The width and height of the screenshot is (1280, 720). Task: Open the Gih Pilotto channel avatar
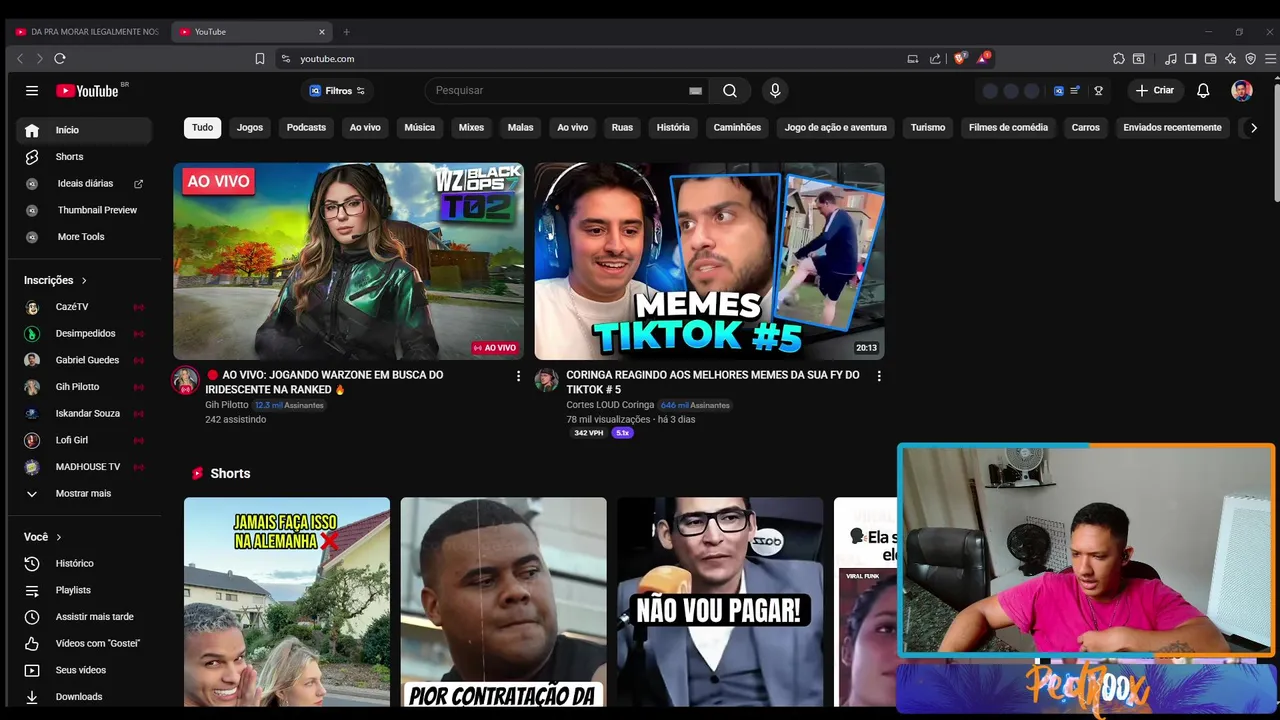185,381
